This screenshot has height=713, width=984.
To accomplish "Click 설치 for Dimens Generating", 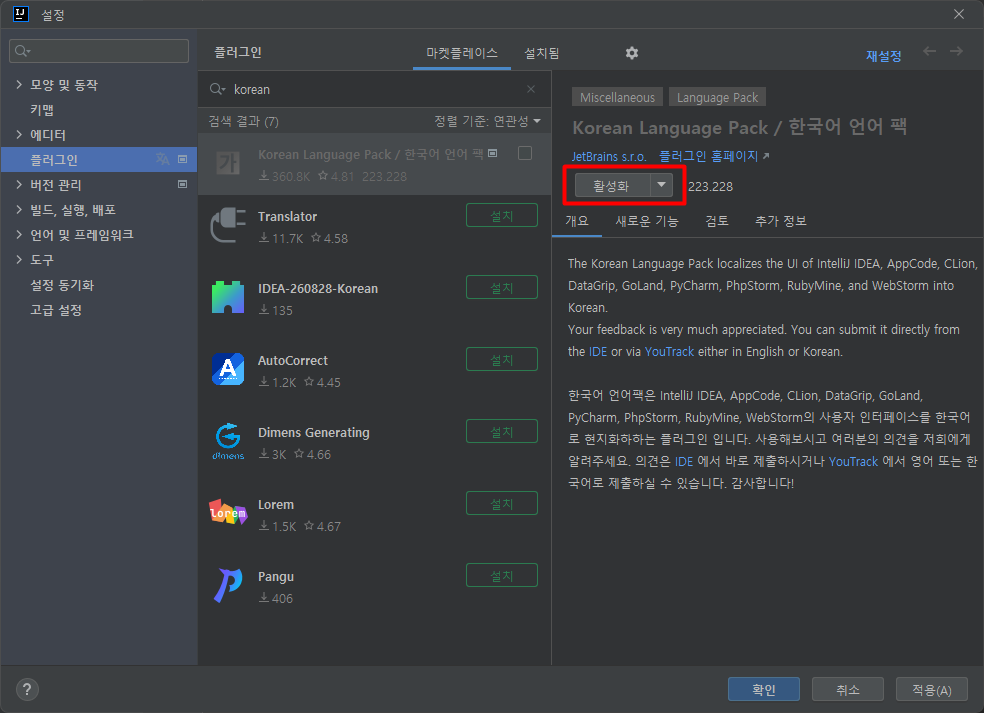I will click(502, 431).
